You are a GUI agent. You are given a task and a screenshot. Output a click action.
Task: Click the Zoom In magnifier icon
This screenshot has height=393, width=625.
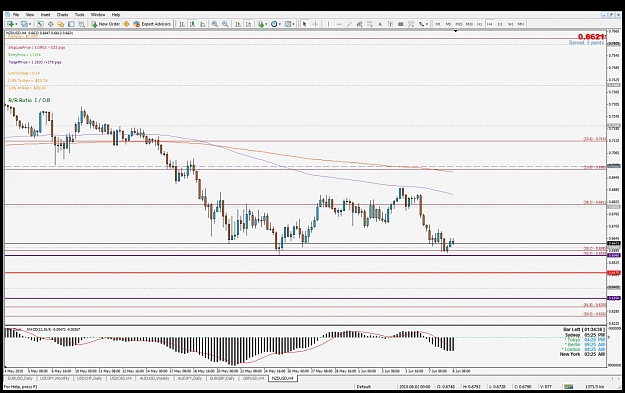pyautogui.click(x=215, y=24)
